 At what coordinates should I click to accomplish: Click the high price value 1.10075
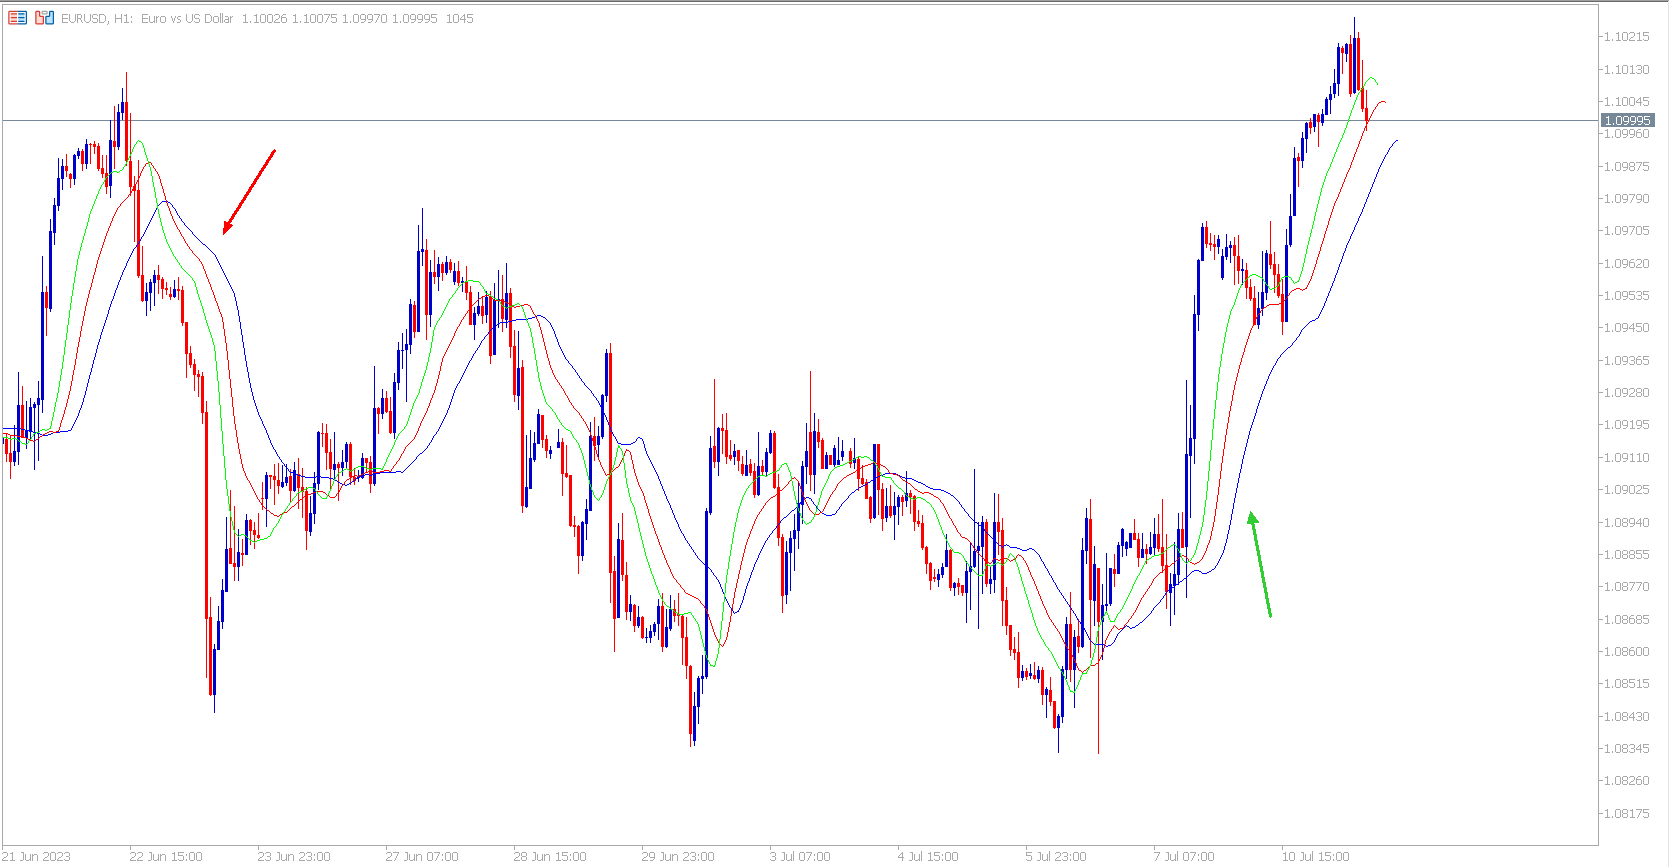(313, 19)
